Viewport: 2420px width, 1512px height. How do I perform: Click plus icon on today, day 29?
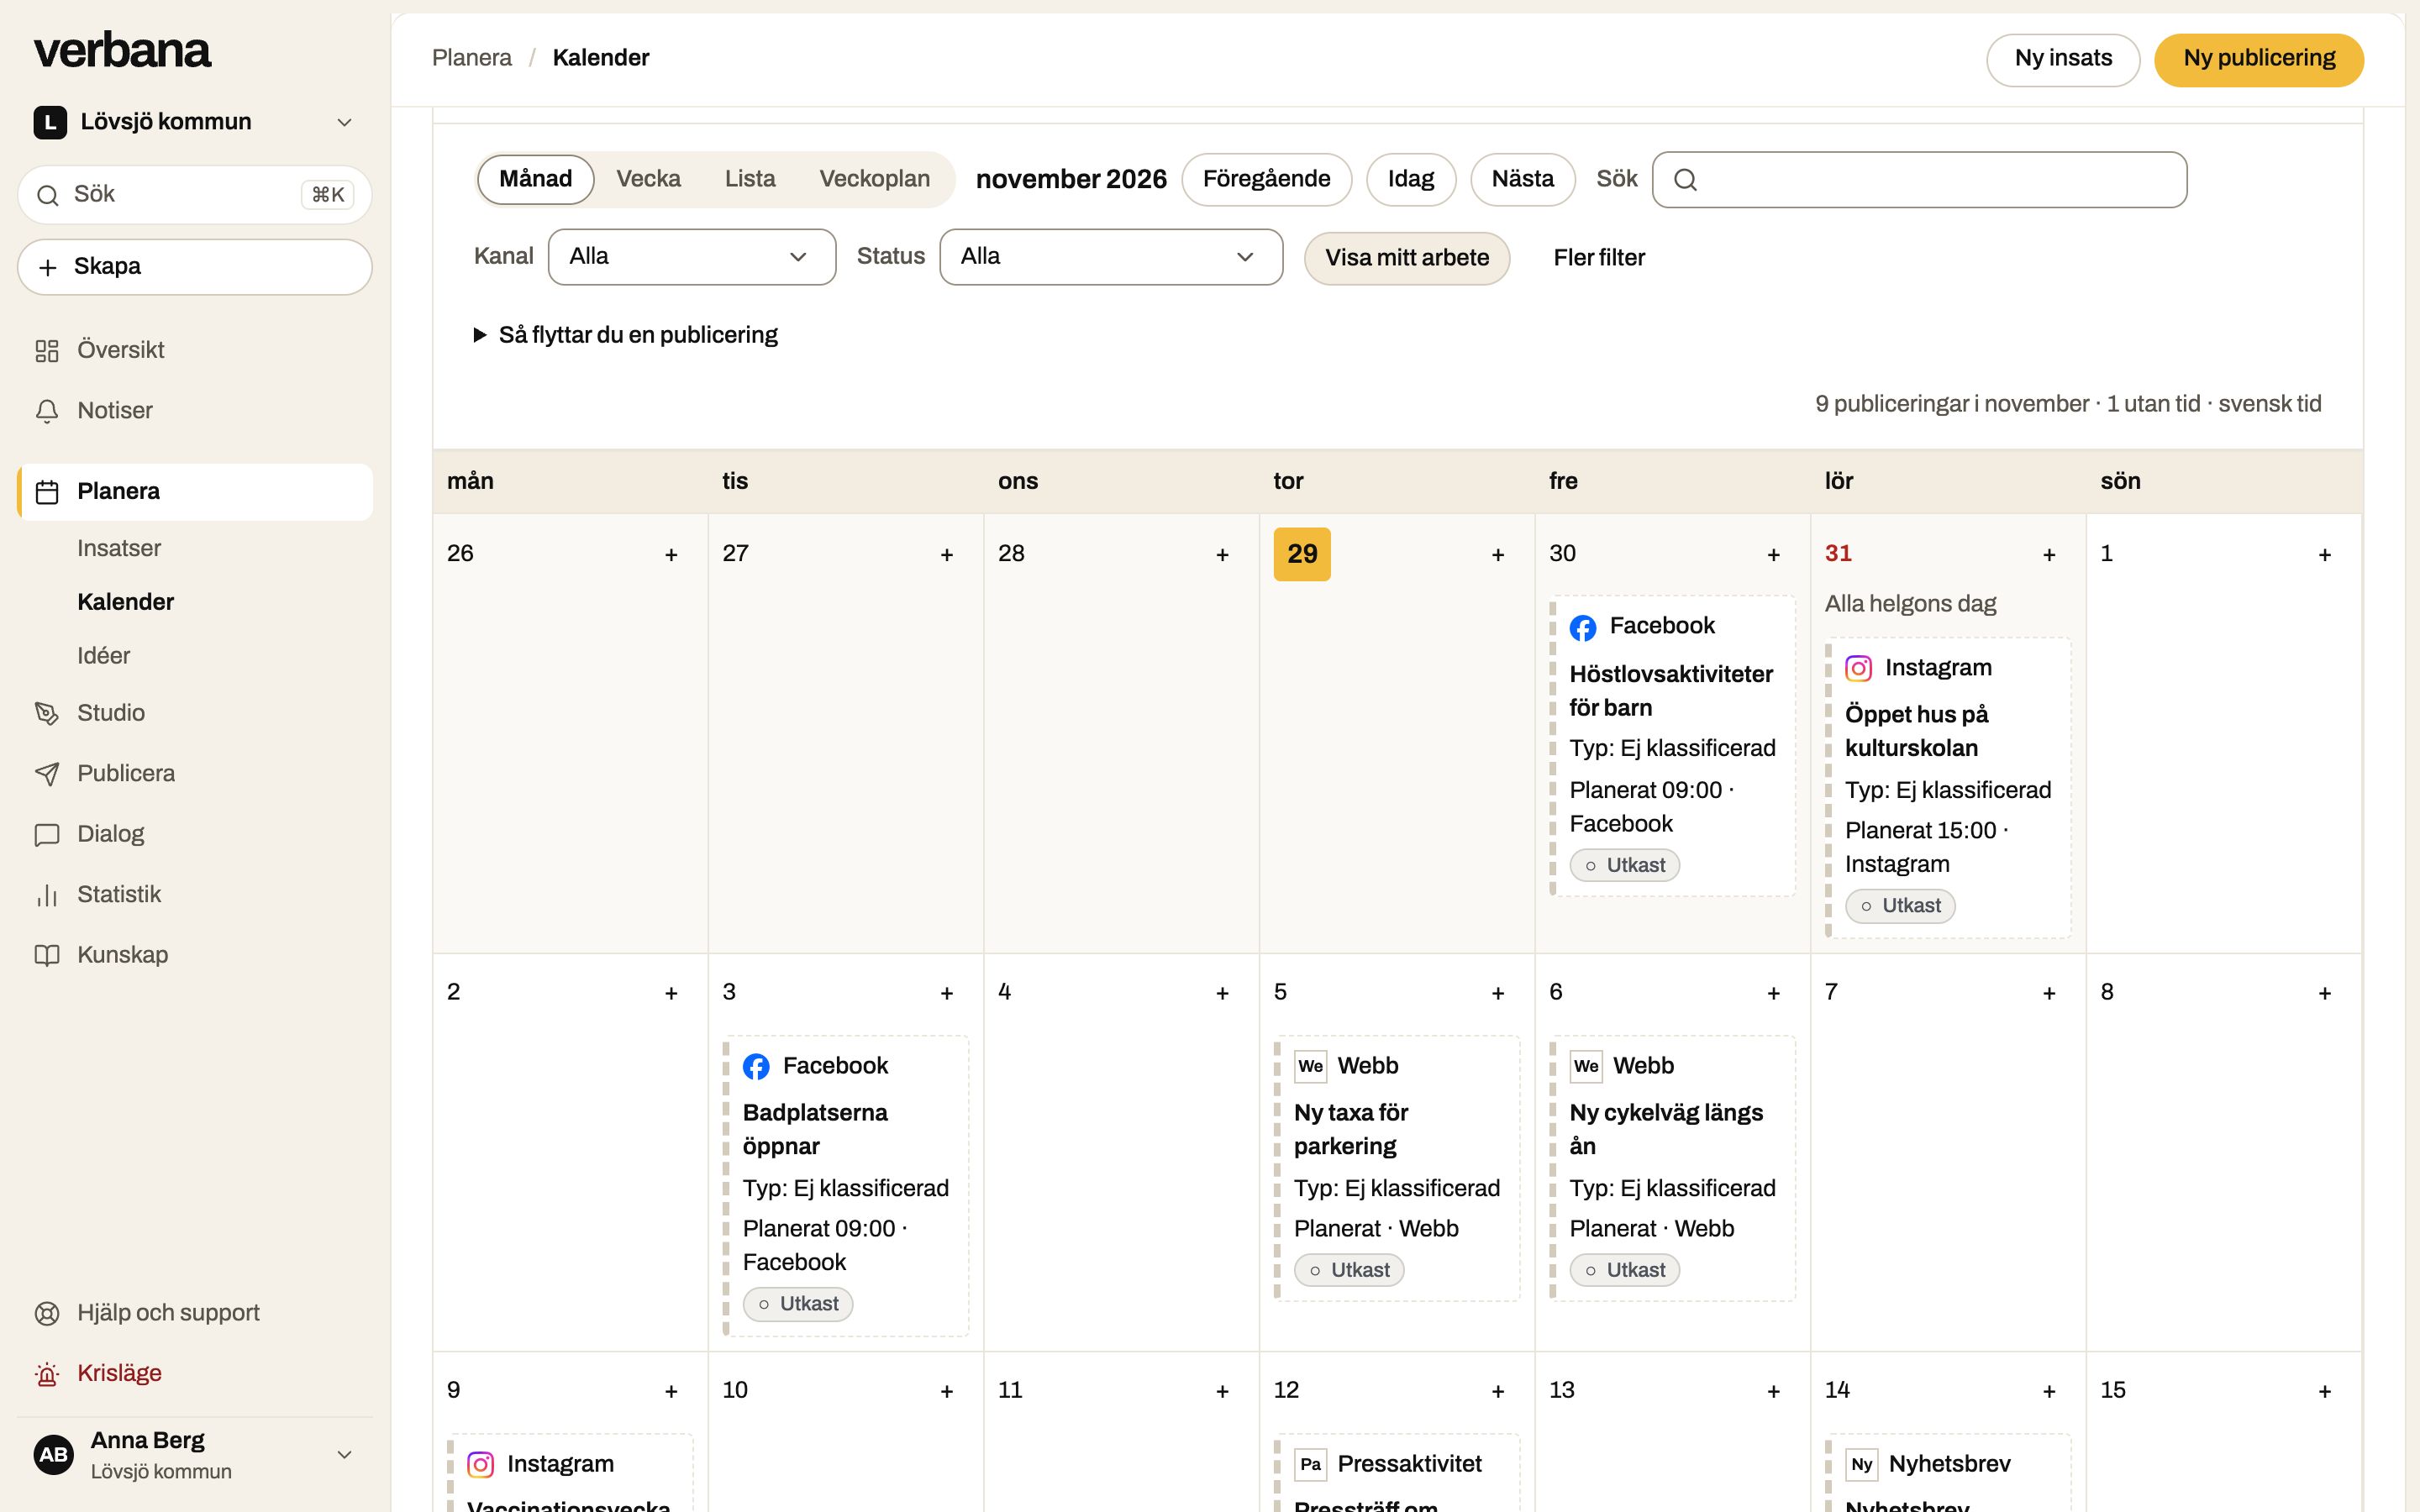tap(1498, 554)
